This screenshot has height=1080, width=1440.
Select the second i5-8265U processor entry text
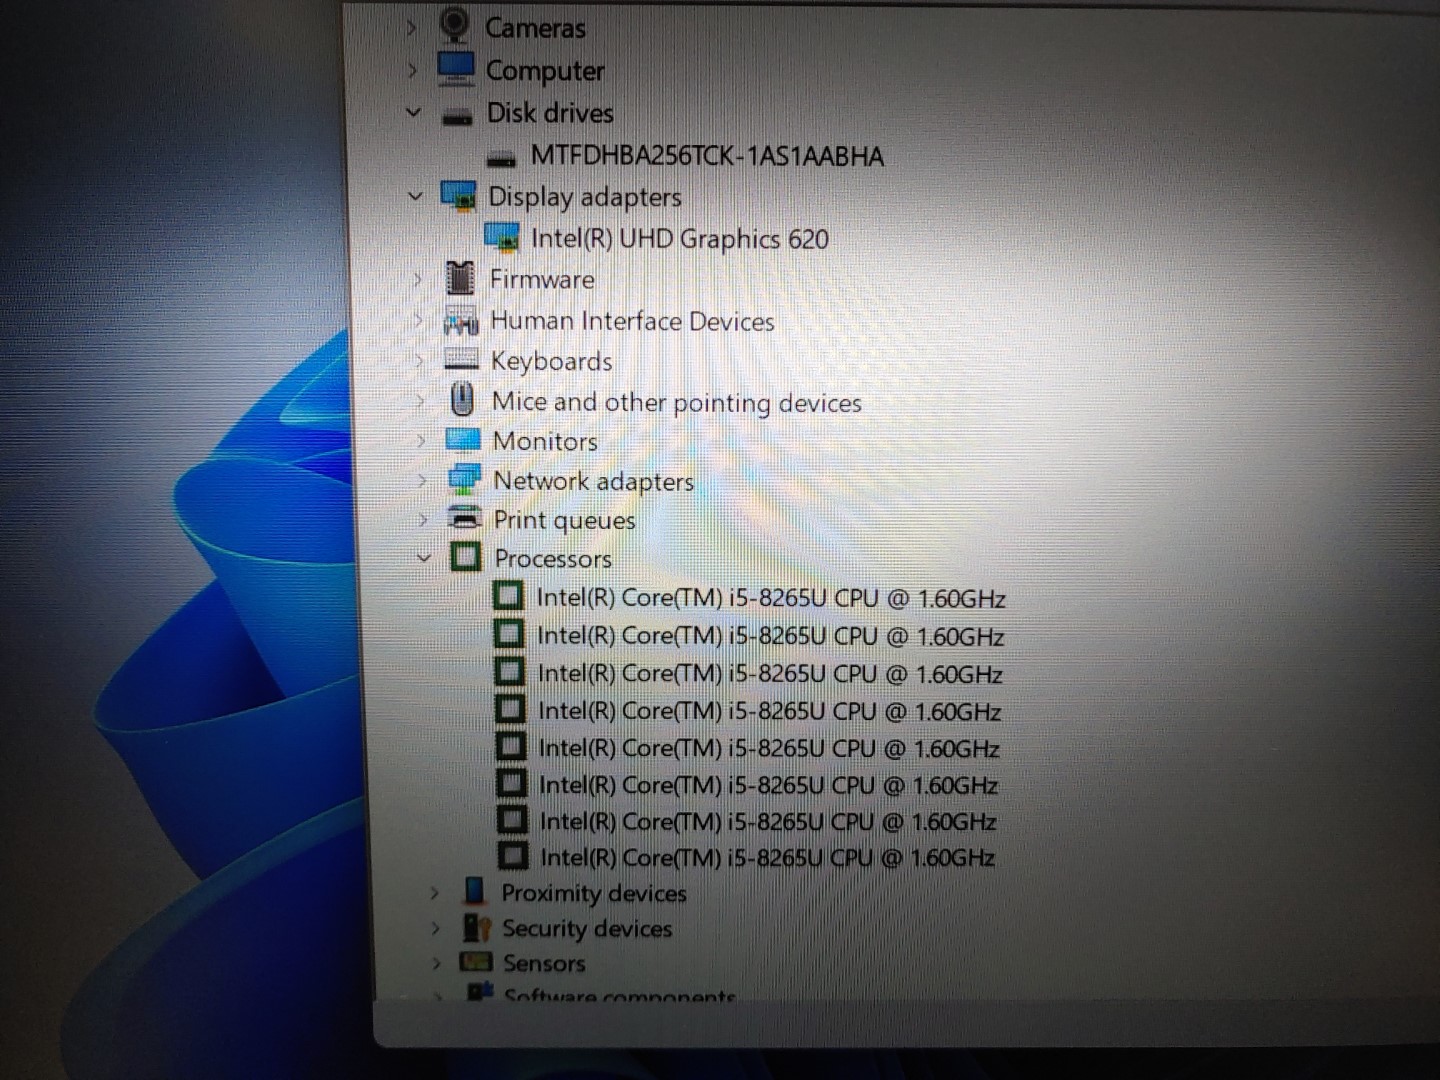pos(770,636)
